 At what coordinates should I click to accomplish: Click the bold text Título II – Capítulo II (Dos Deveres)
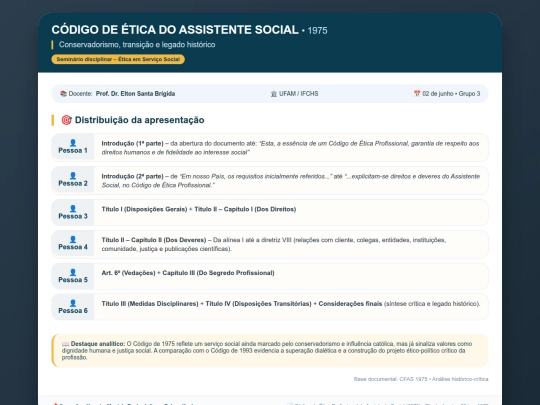(x=154, y=240)
